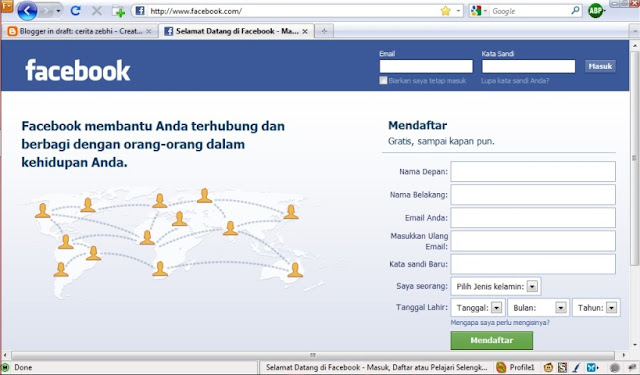Click the blue butterfly status bar icon
Image resolution: width=640 pixels, height=375 pixels.
591,367
